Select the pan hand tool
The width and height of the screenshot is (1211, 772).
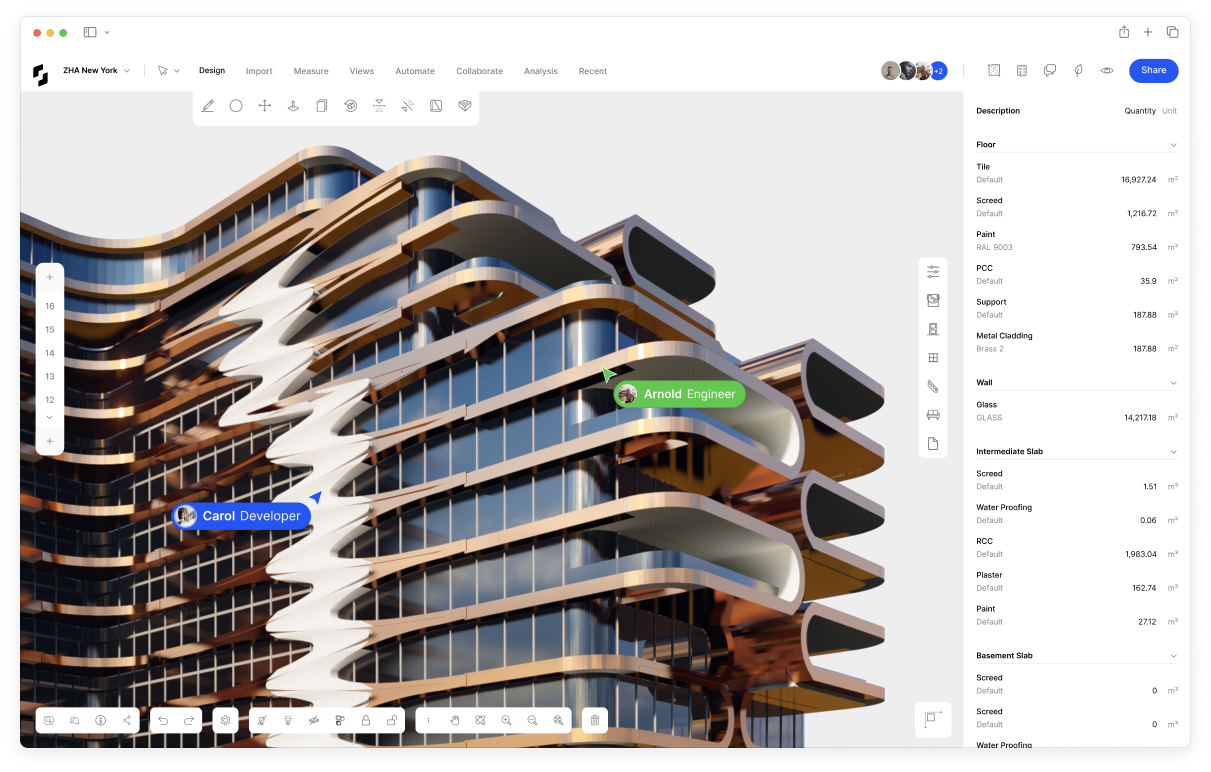454,720
